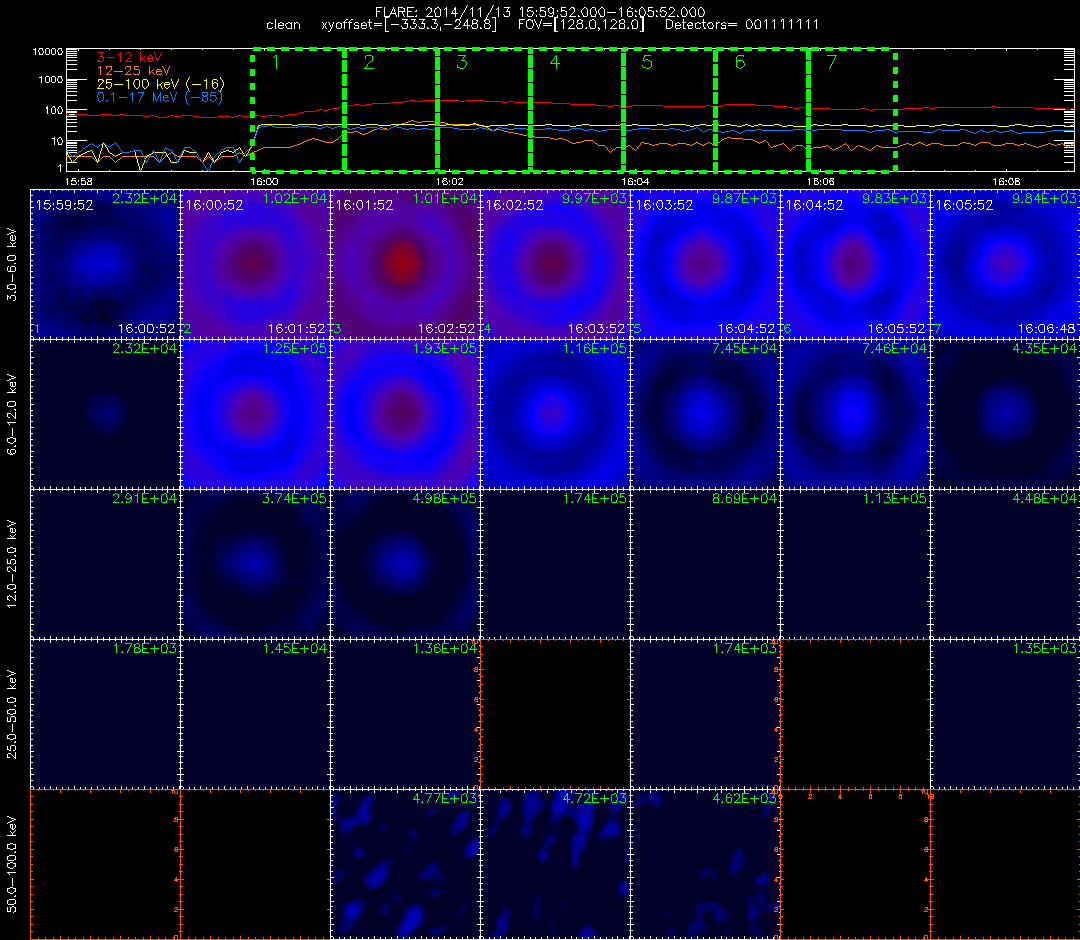
Task: Open the 6.0-12.0 keV image with peak 4.35E+04
Action: (1006, 415)
